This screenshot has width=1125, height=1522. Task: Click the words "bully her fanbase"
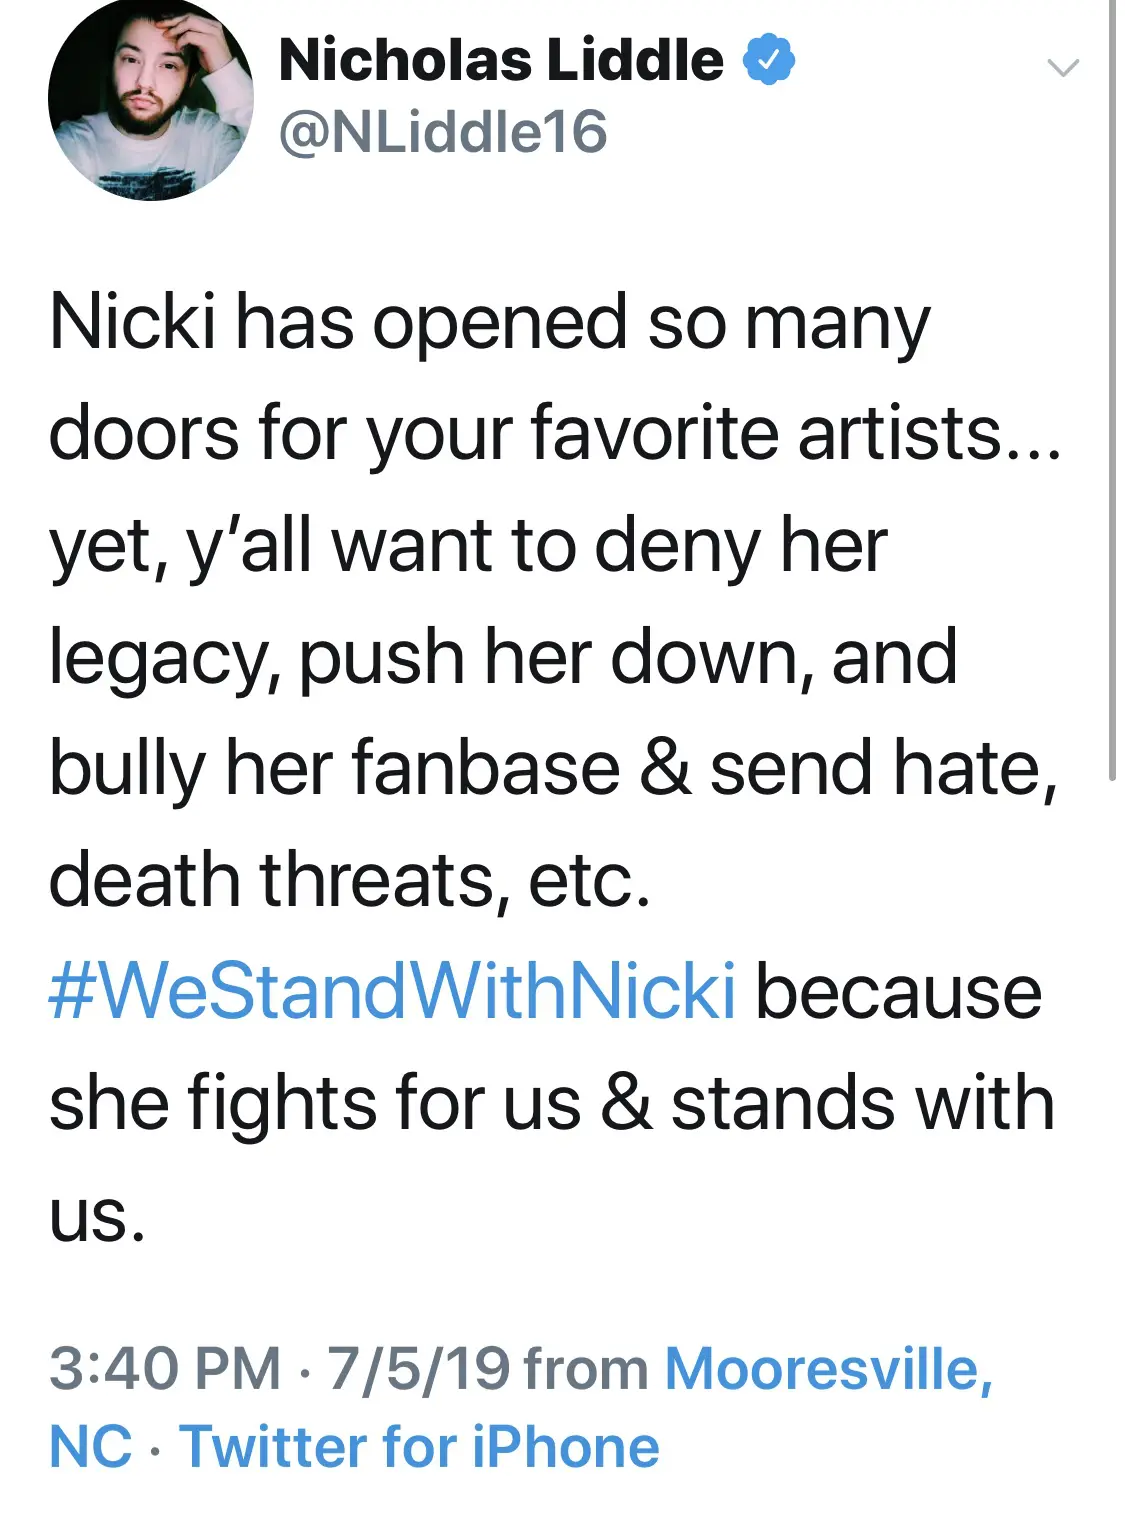pyautogui.click(x=335, y=769)
